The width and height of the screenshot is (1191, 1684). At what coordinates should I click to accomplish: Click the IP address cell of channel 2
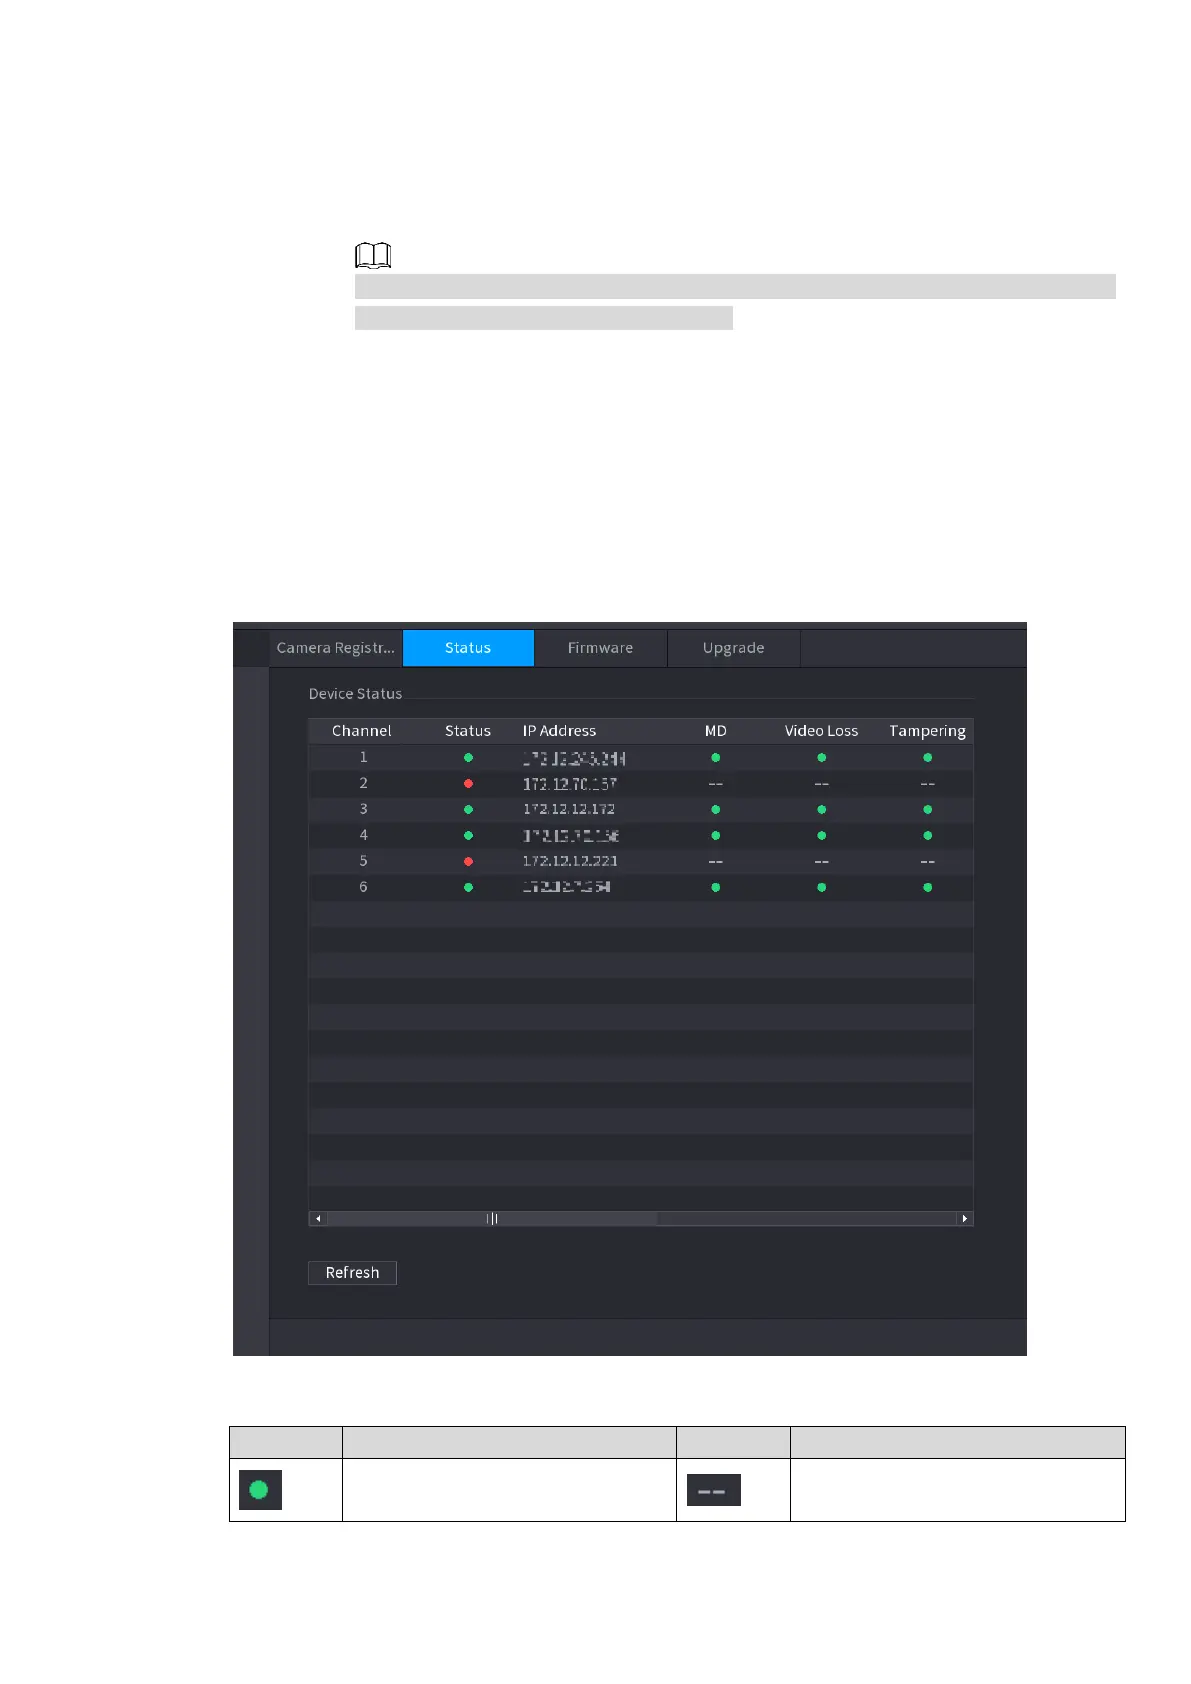tap(570, 784)
